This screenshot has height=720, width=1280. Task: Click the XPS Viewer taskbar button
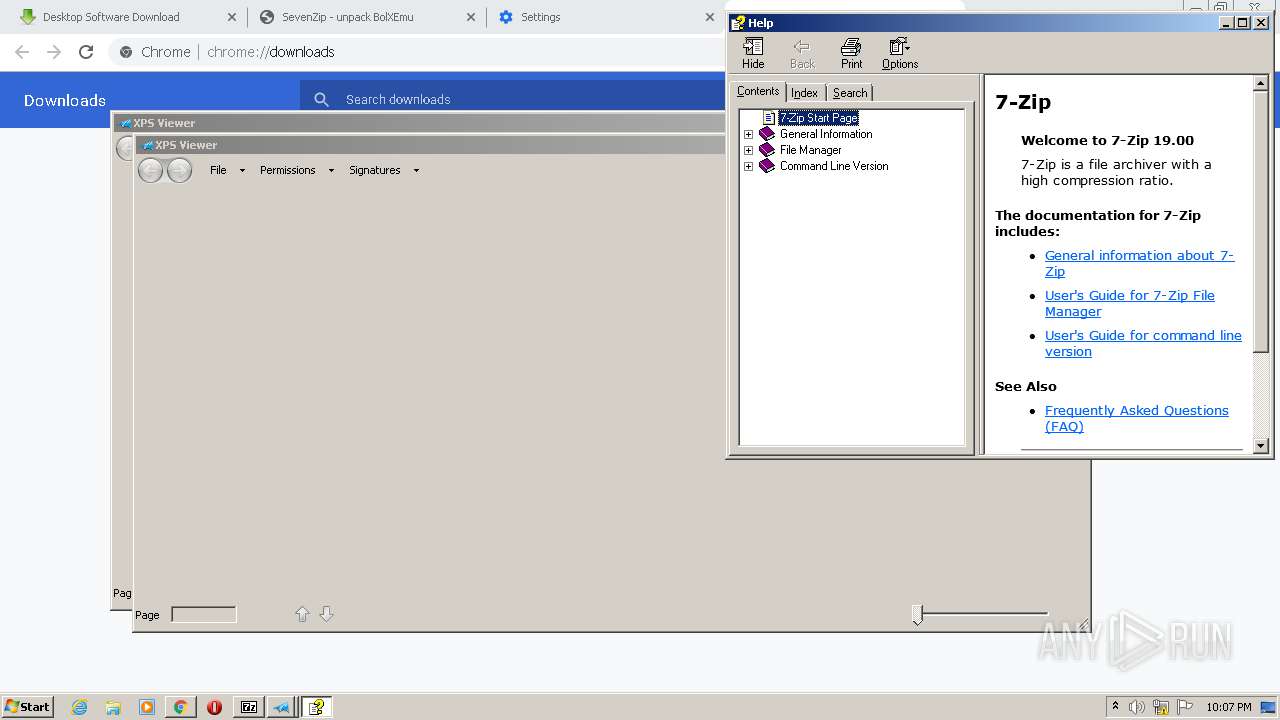pos(281,707)
